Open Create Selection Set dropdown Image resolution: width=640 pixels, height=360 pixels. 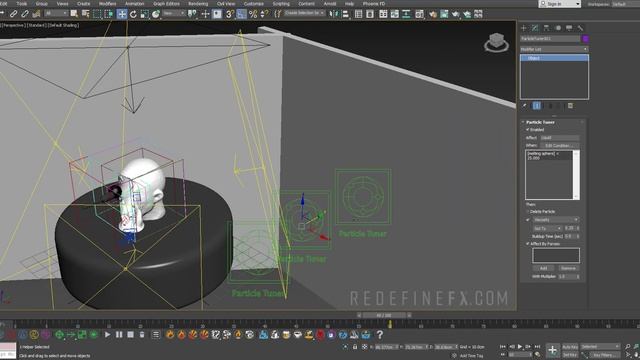click(x=304, y=13)
